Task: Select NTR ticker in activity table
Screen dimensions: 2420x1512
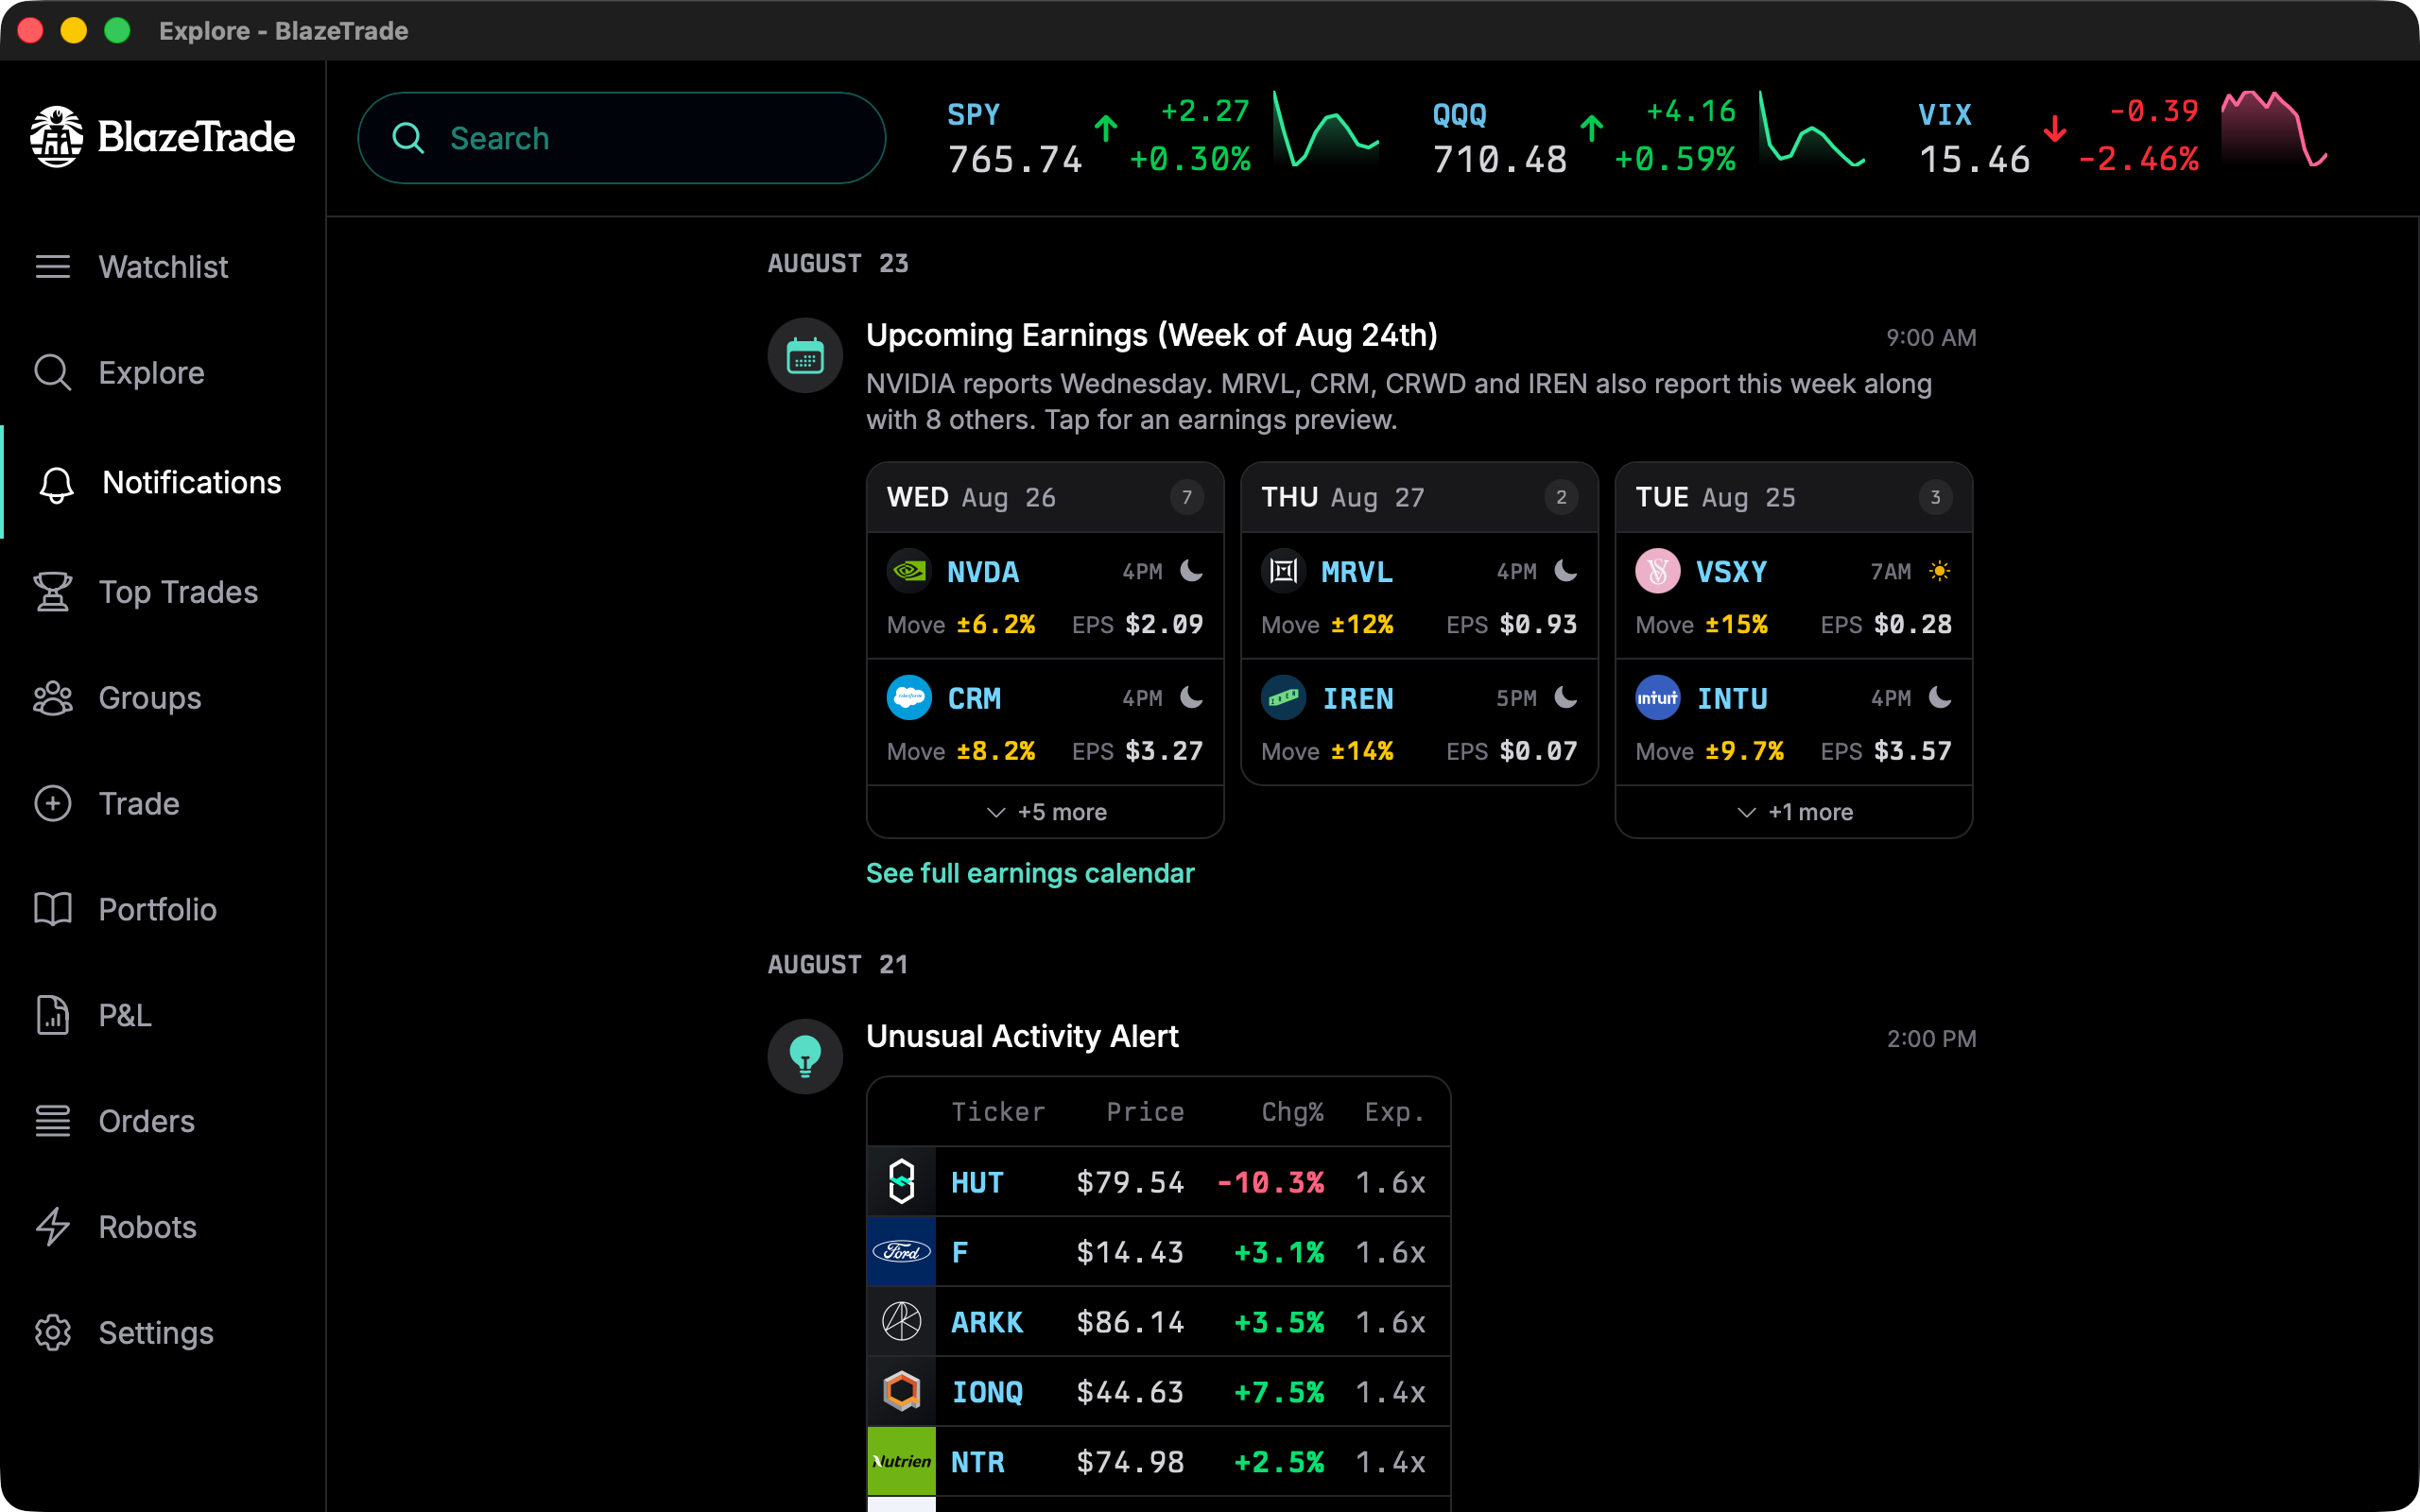Action: coord(977,1463)
